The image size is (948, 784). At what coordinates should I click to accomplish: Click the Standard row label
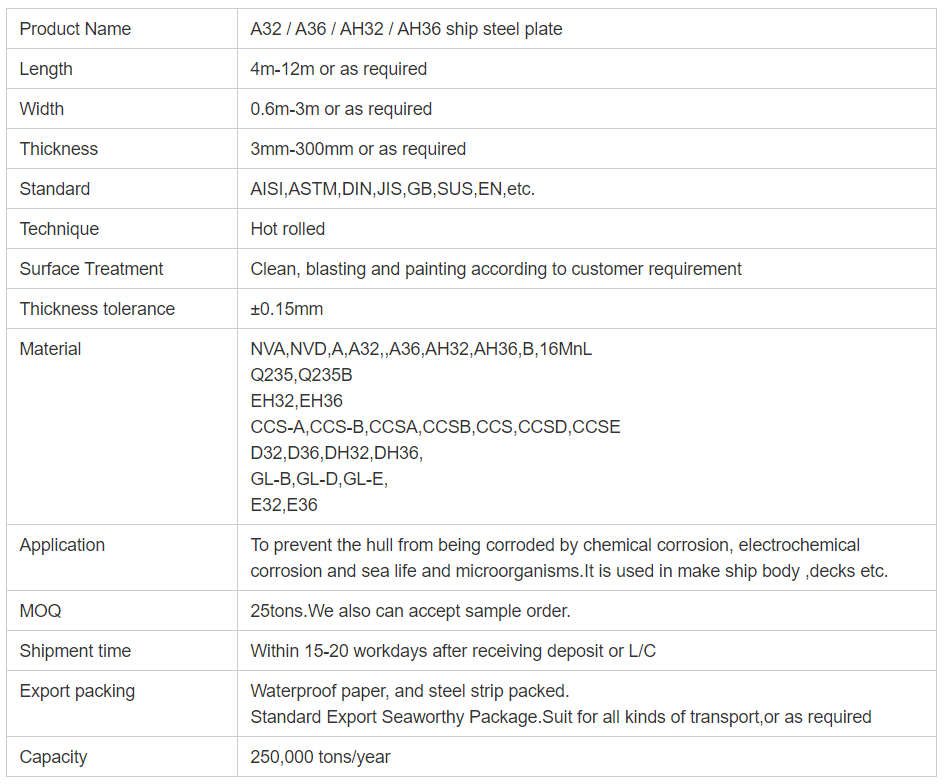(x=55, y=189)
